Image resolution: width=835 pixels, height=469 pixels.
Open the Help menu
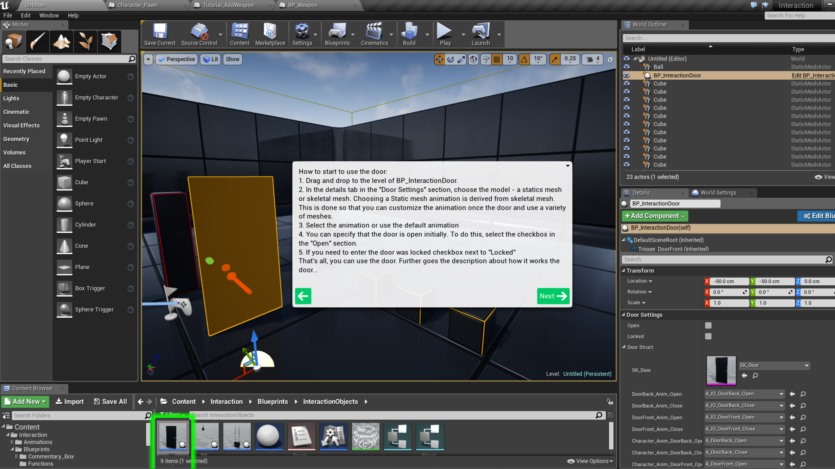click(x=73, y=15)
